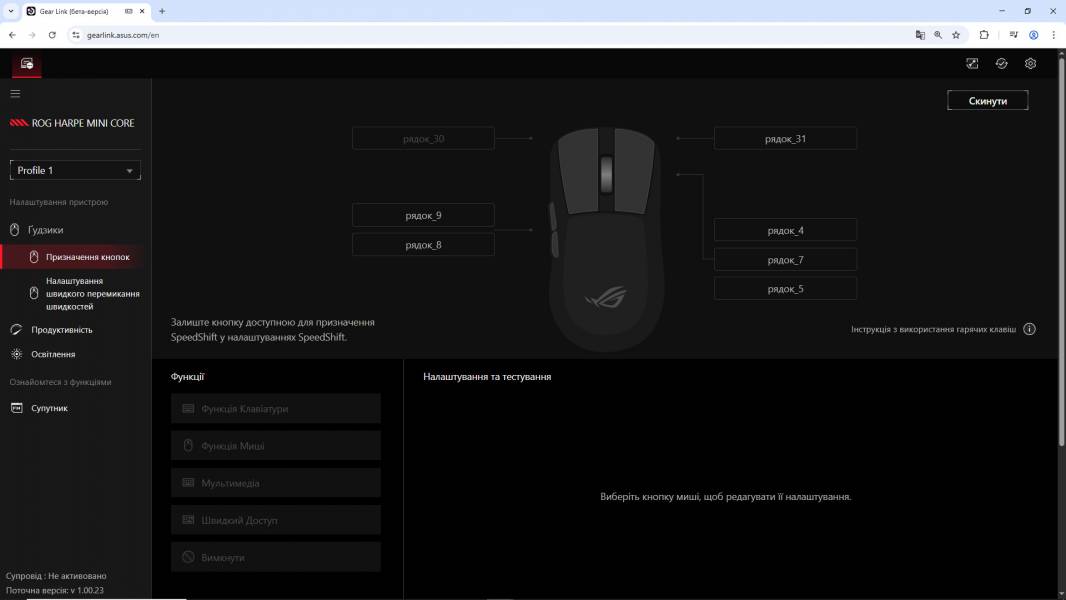Click the display scaling icon in top bar
The image size is (1066, 600).
pyautogui.click(x=971, y=62)
